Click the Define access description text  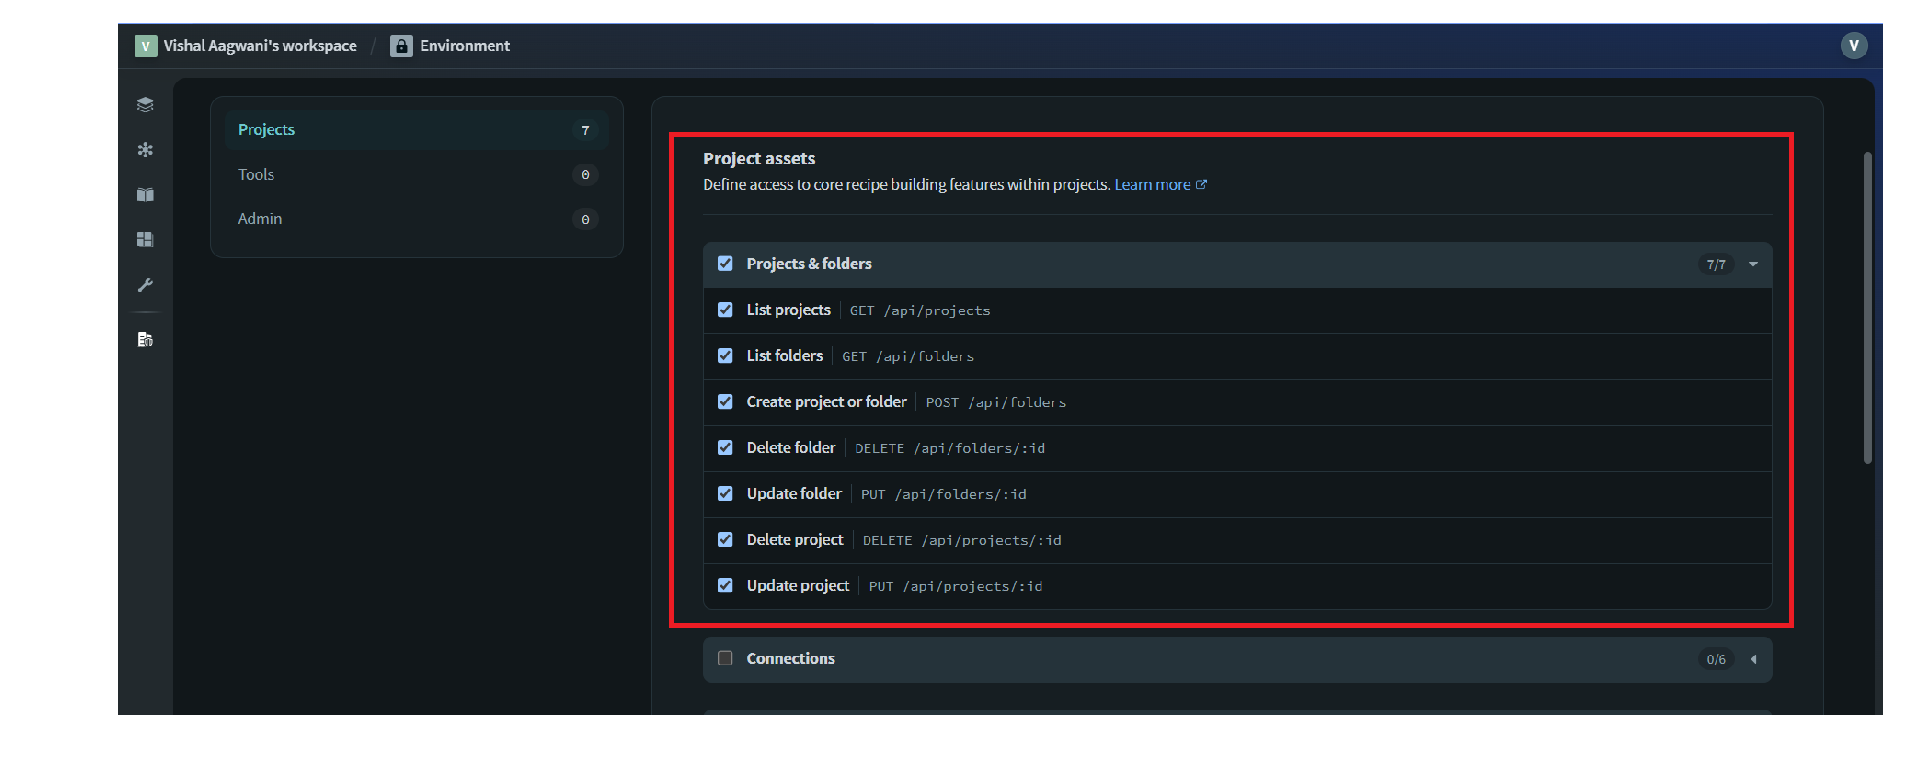pos(906,185)
